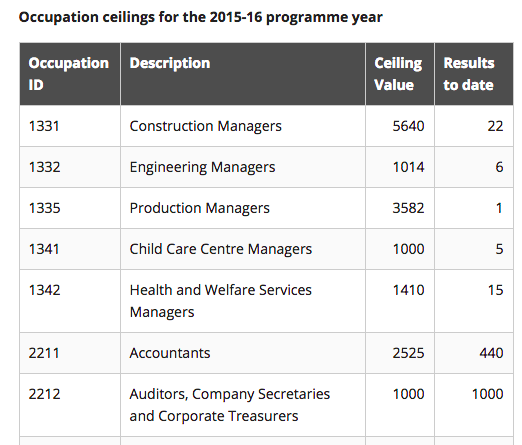
Task: Select the Child Care Centre Managers cell
Action: click(243, 249)
